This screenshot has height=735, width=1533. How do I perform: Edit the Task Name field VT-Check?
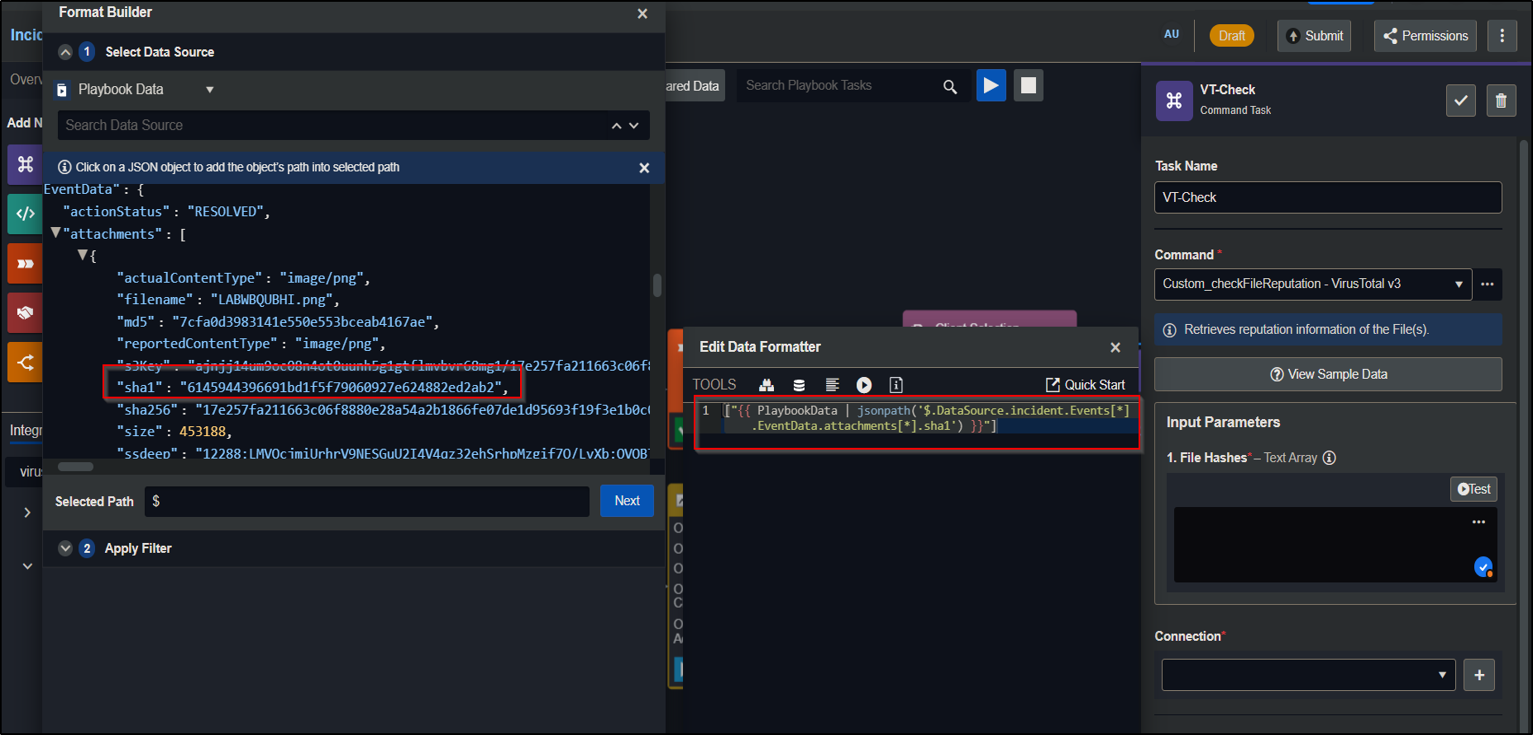[x=1328, y=197]
